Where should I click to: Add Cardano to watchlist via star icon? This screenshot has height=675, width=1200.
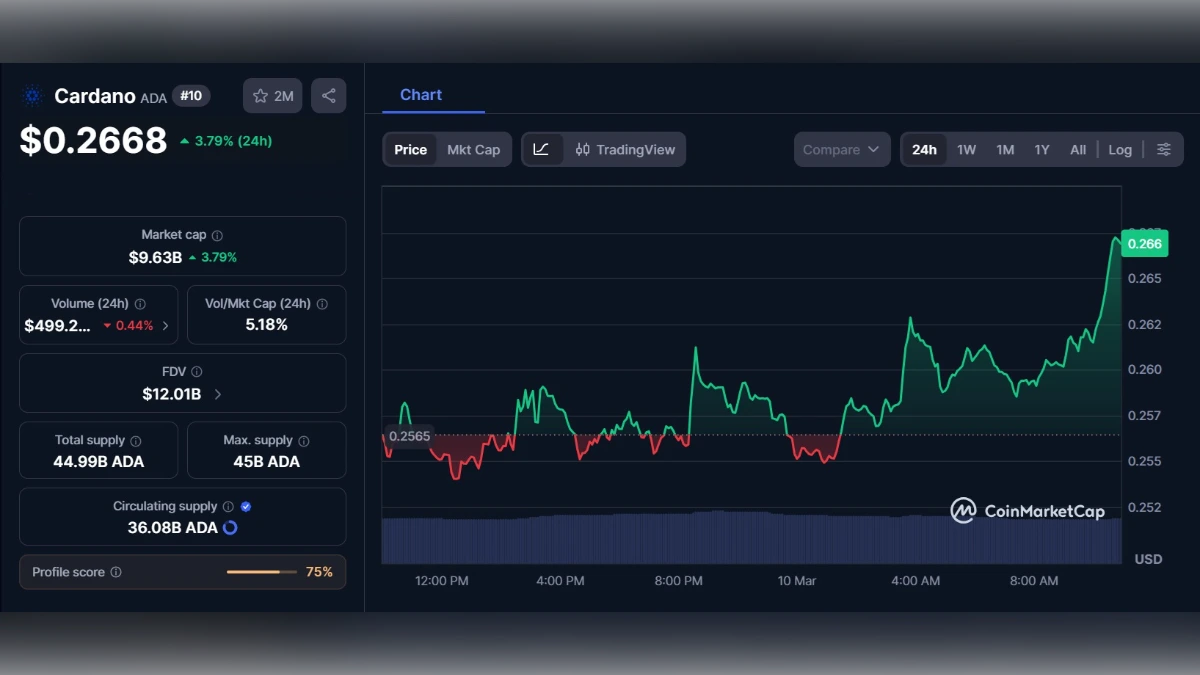(258, 95)
